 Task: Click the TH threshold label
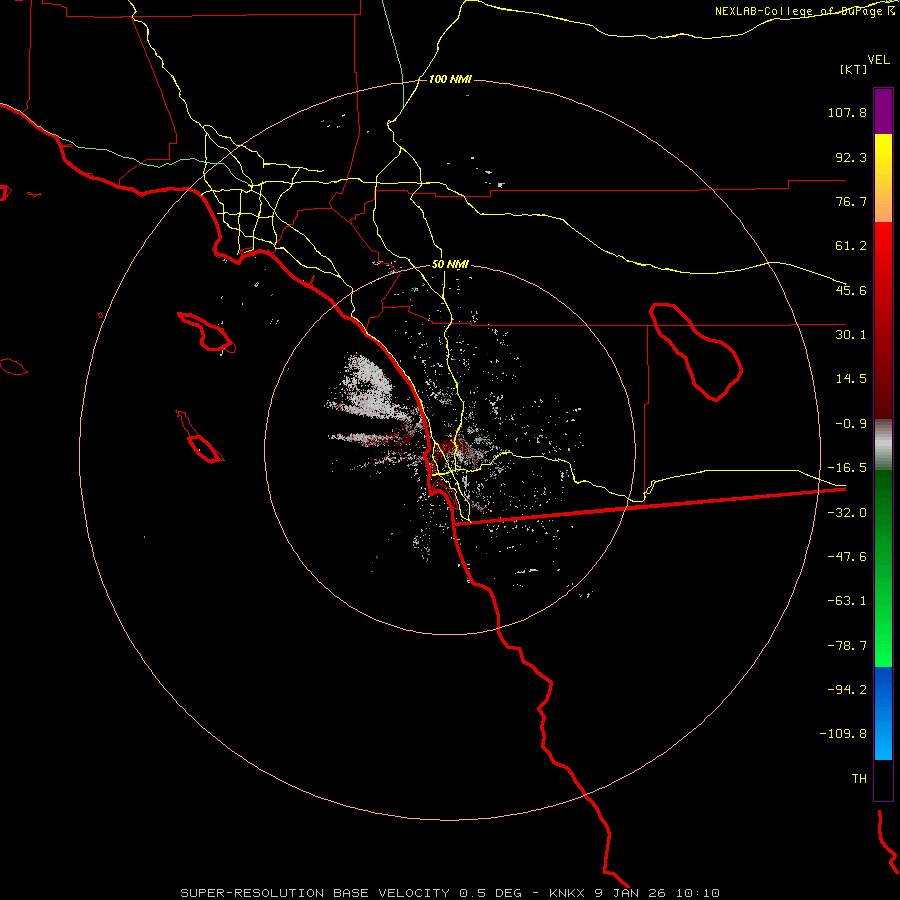point(859,778)
